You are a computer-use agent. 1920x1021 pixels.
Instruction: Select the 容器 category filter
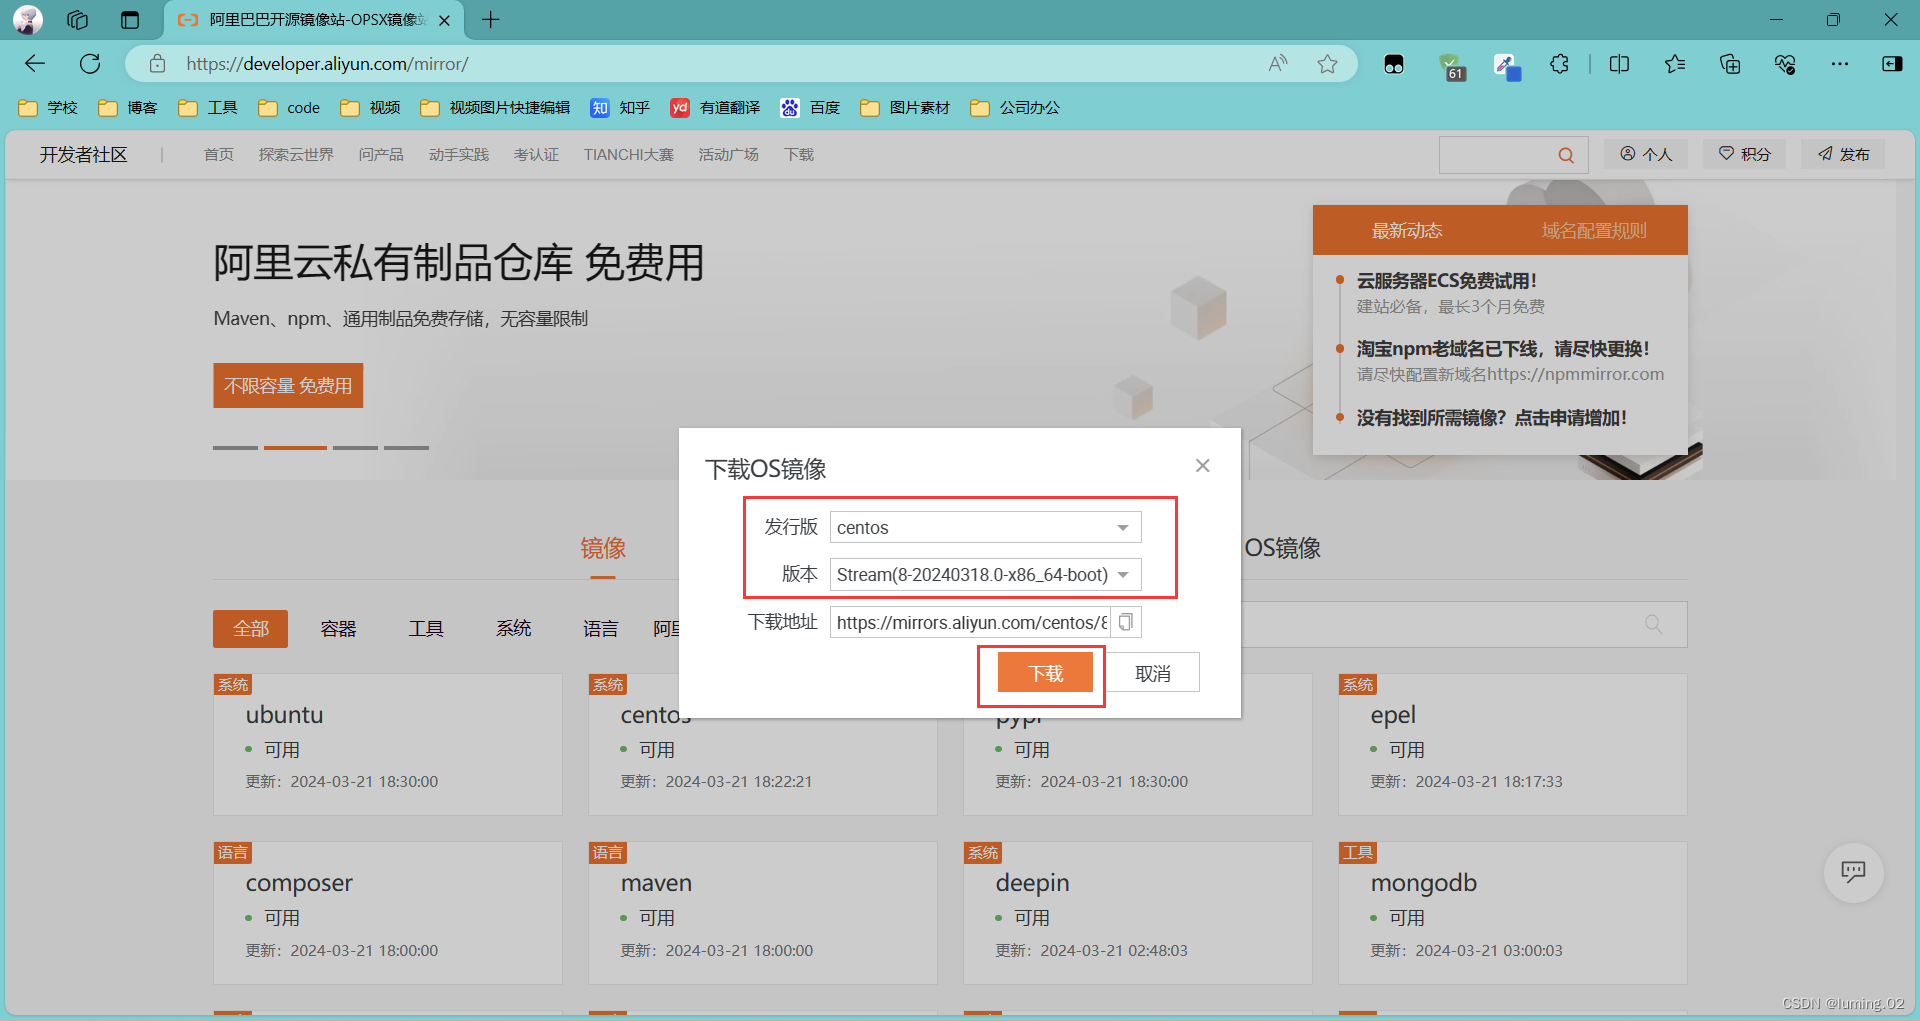[x=338, y=629]
